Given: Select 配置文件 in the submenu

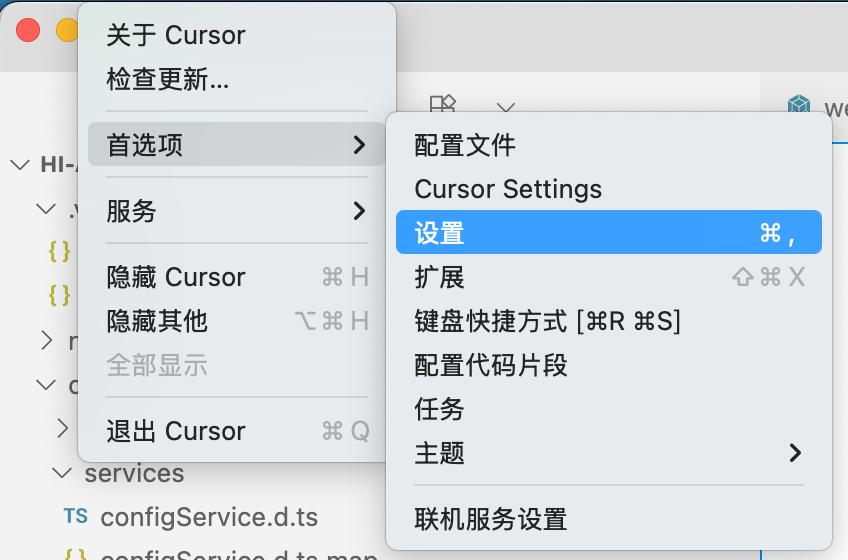Looking at the screenshot, I should click(465, 145).
